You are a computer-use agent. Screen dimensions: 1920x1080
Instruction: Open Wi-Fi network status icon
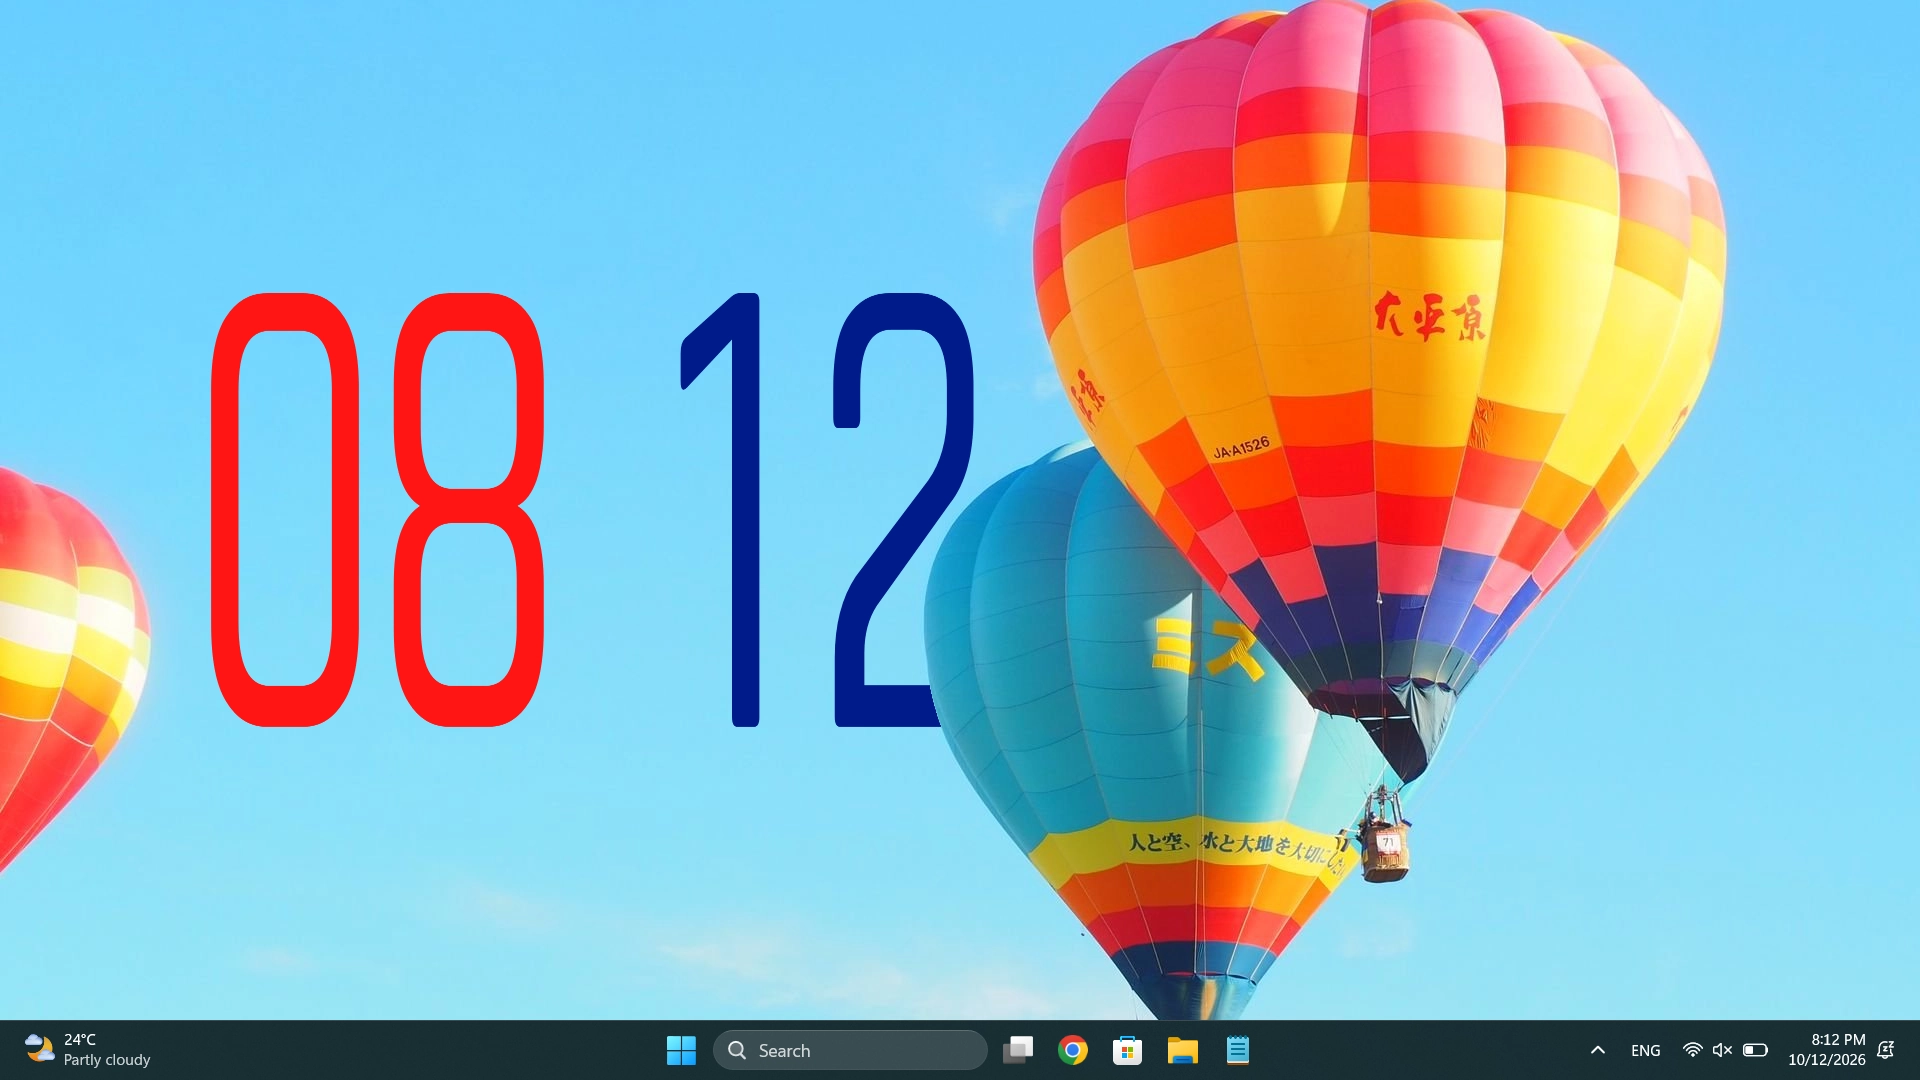(x=1692, y=1050)
